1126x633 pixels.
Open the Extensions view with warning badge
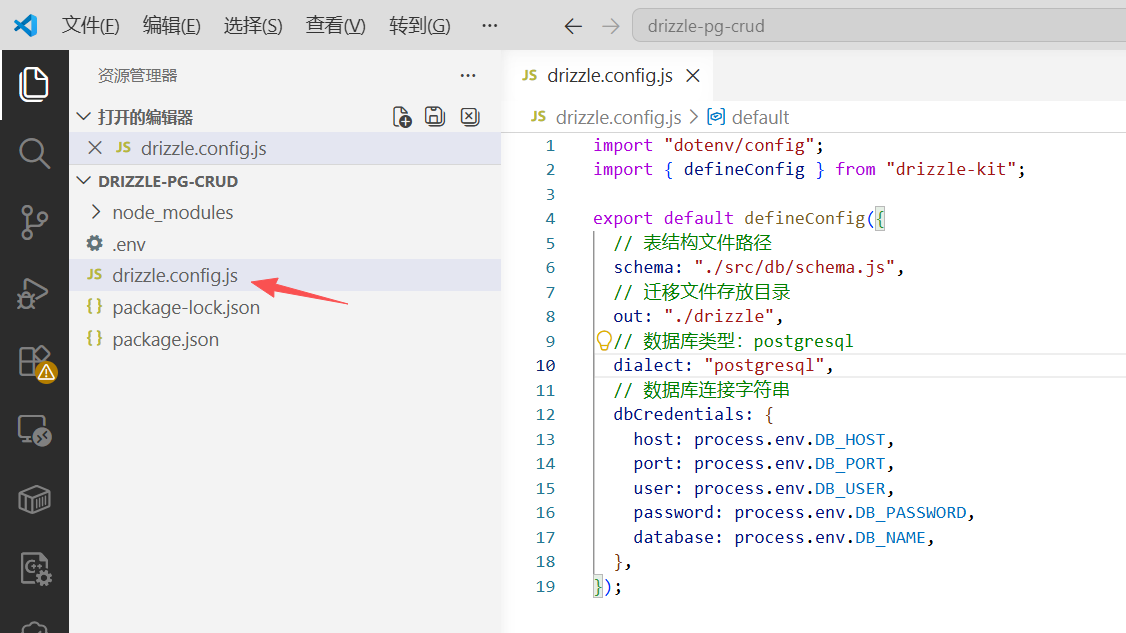tap(36, 363)
